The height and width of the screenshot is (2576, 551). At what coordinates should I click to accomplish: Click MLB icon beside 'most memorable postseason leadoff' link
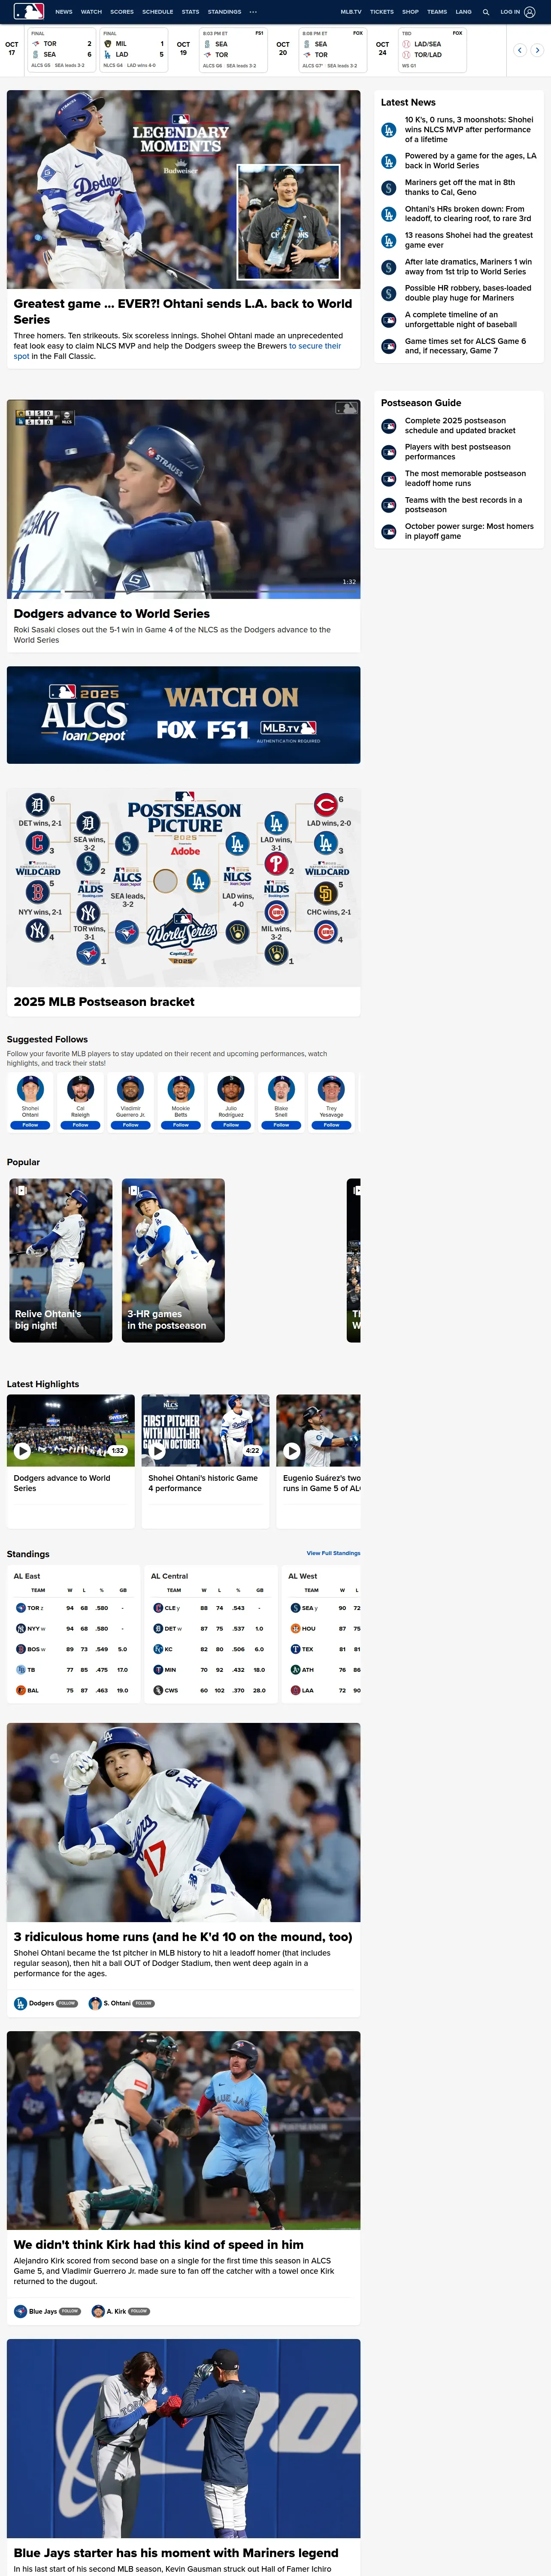[x=389, y=479]
